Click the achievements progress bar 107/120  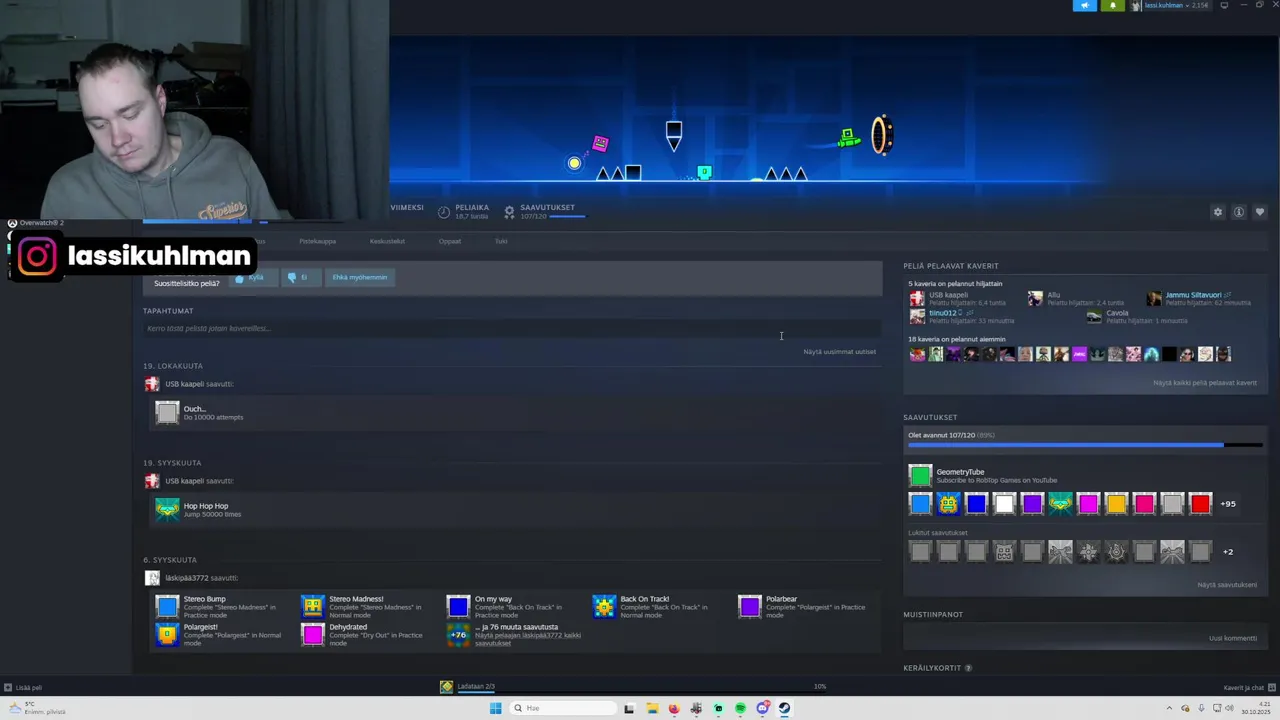click(x=1085, y=445)
